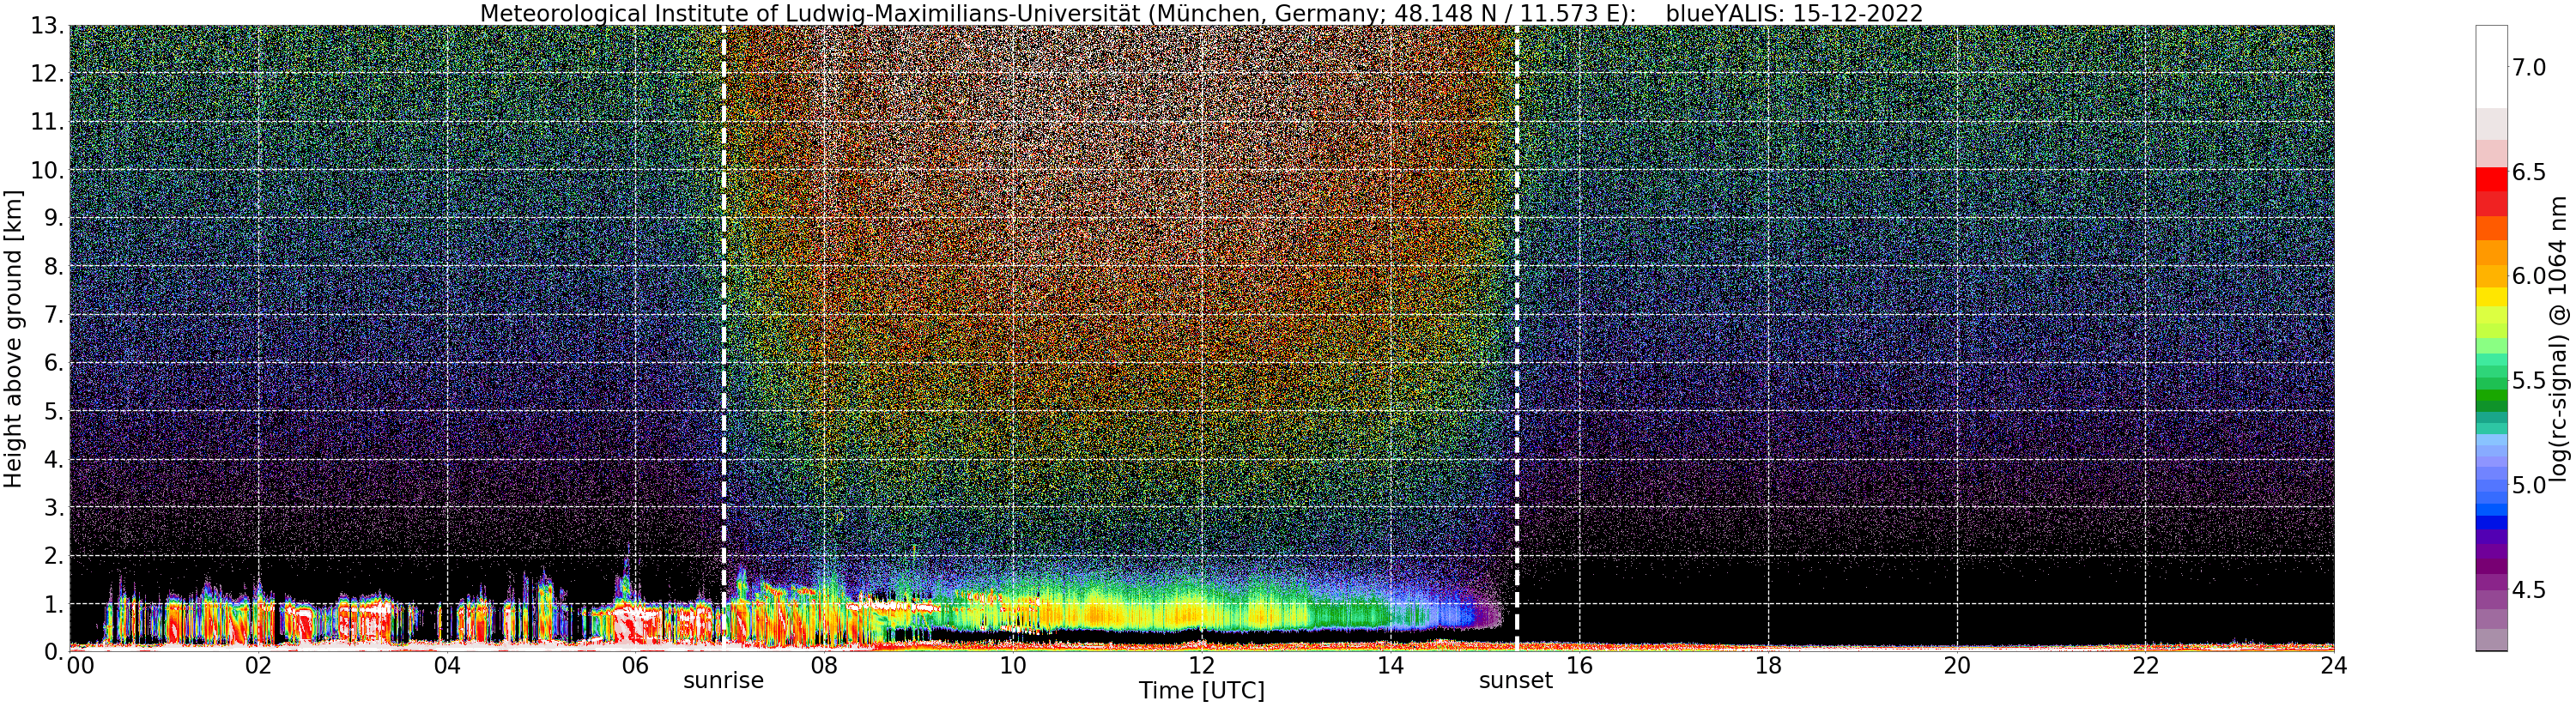
Task: Click the time axis tick label 12
Action: (x=1201, y=666)
